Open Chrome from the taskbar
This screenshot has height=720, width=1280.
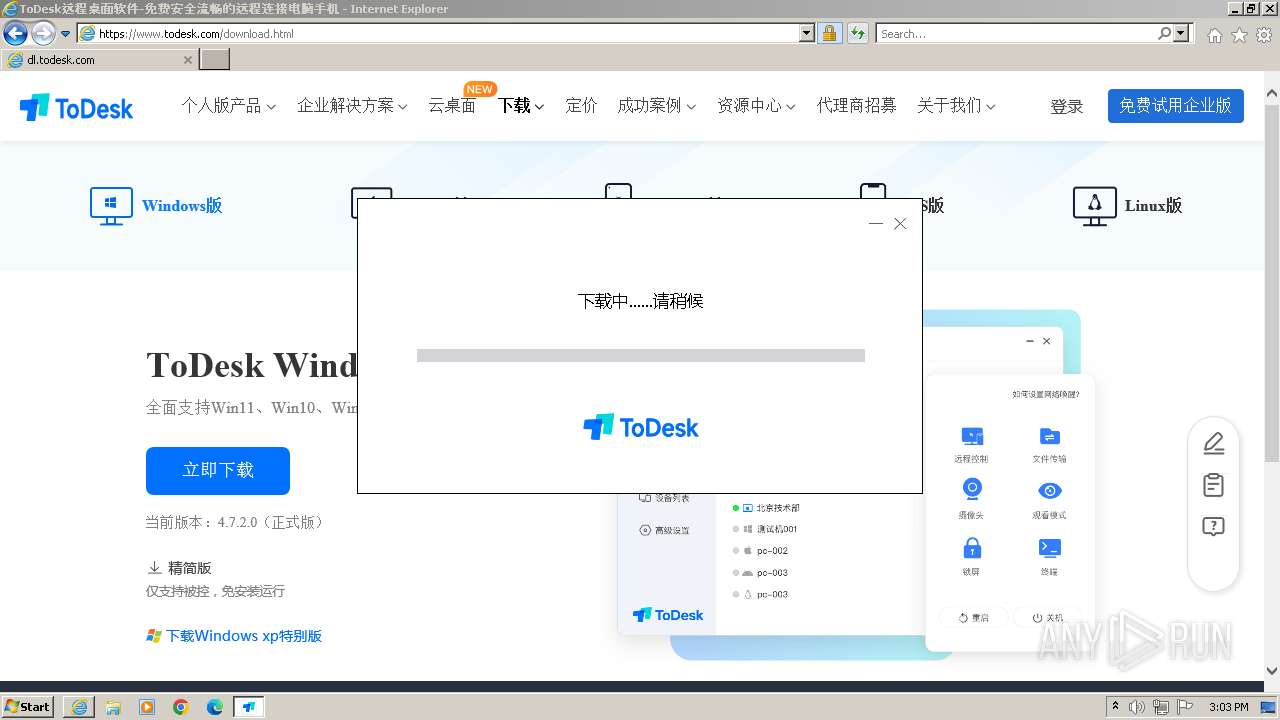pos(181,707)
